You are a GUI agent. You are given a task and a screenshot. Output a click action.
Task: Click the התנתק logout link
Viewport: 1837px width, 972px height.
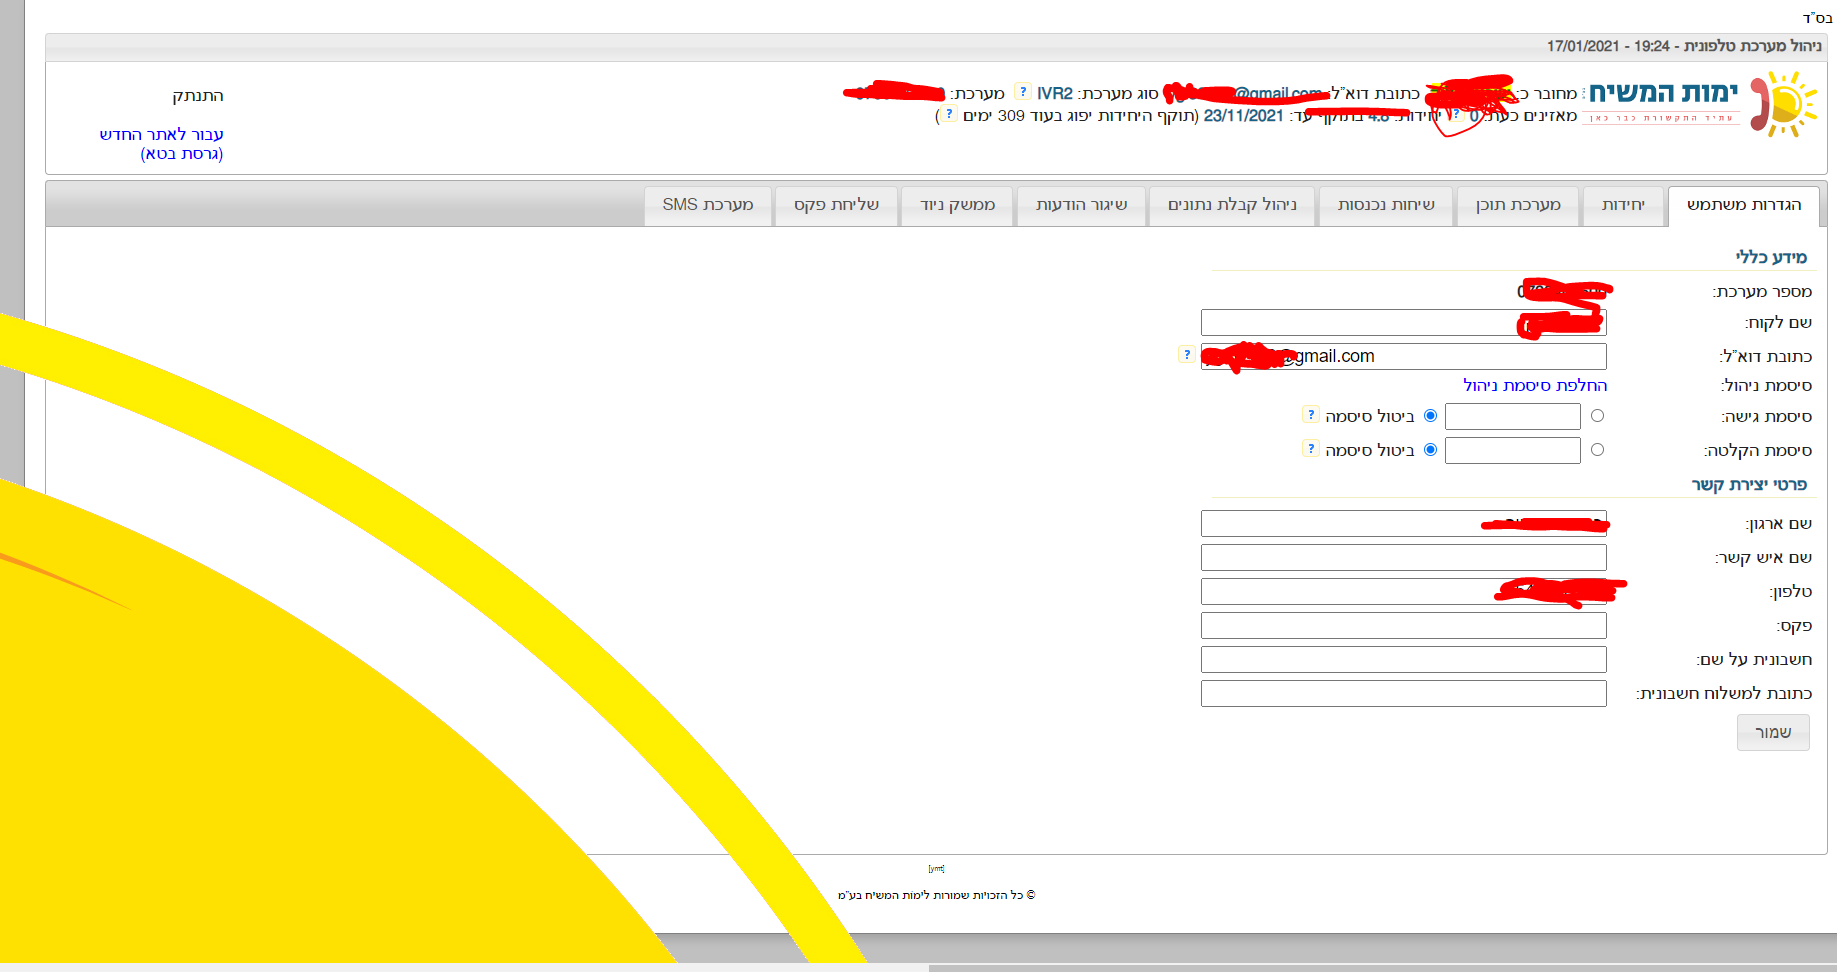pyautogui.click(x=197, y=96)
